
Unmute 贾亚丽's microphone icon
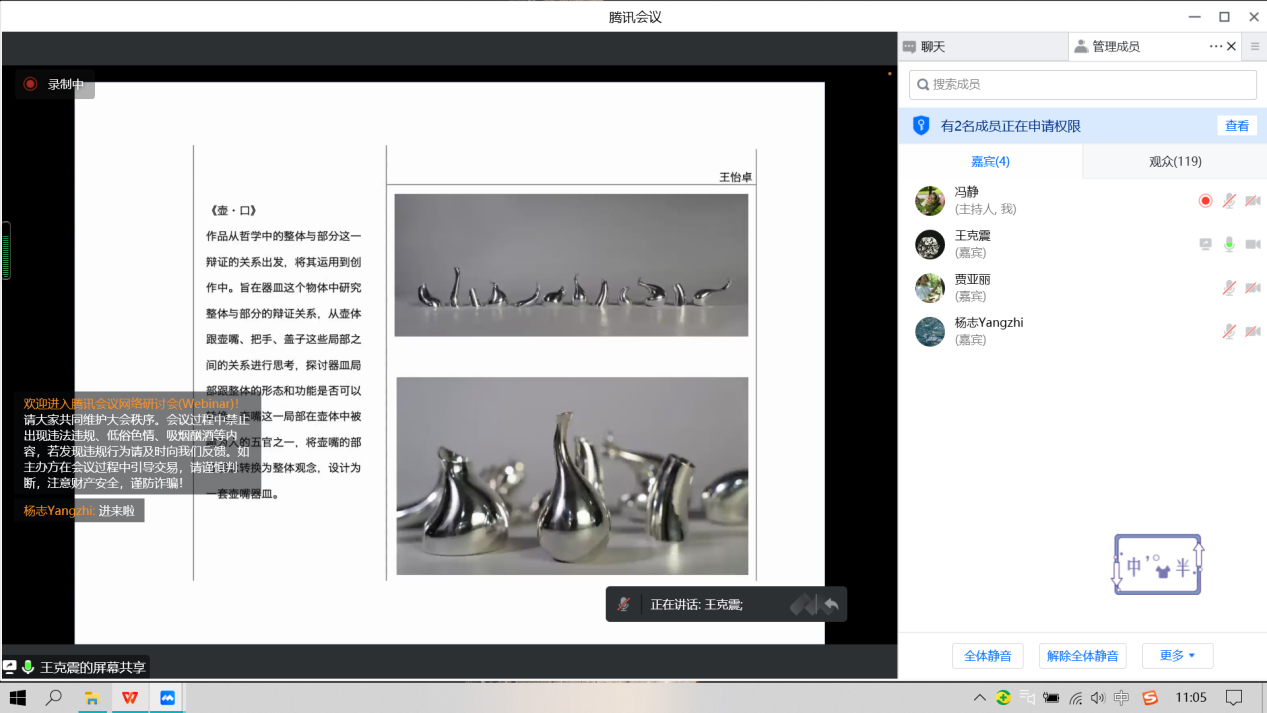(1229, 288)
